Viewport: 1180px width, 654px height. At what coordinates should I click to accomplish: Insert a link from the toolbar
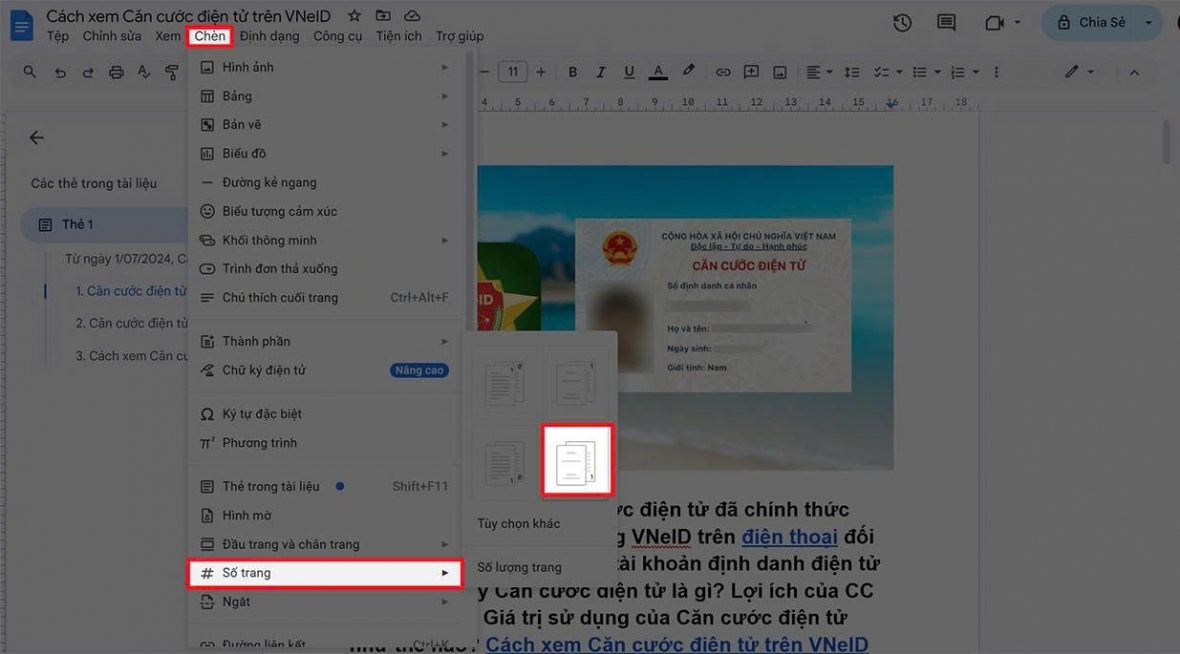point(722,72)
